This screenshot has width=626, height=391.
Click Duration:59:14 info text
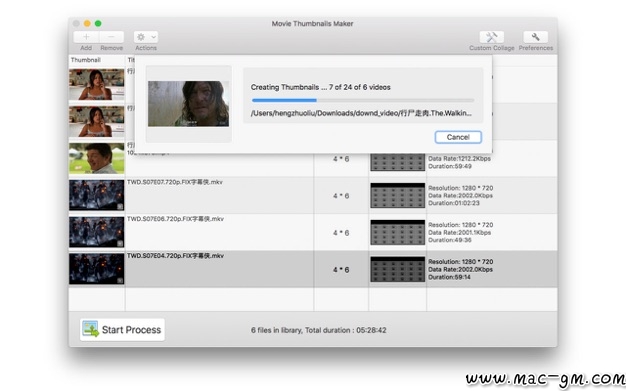450,277
